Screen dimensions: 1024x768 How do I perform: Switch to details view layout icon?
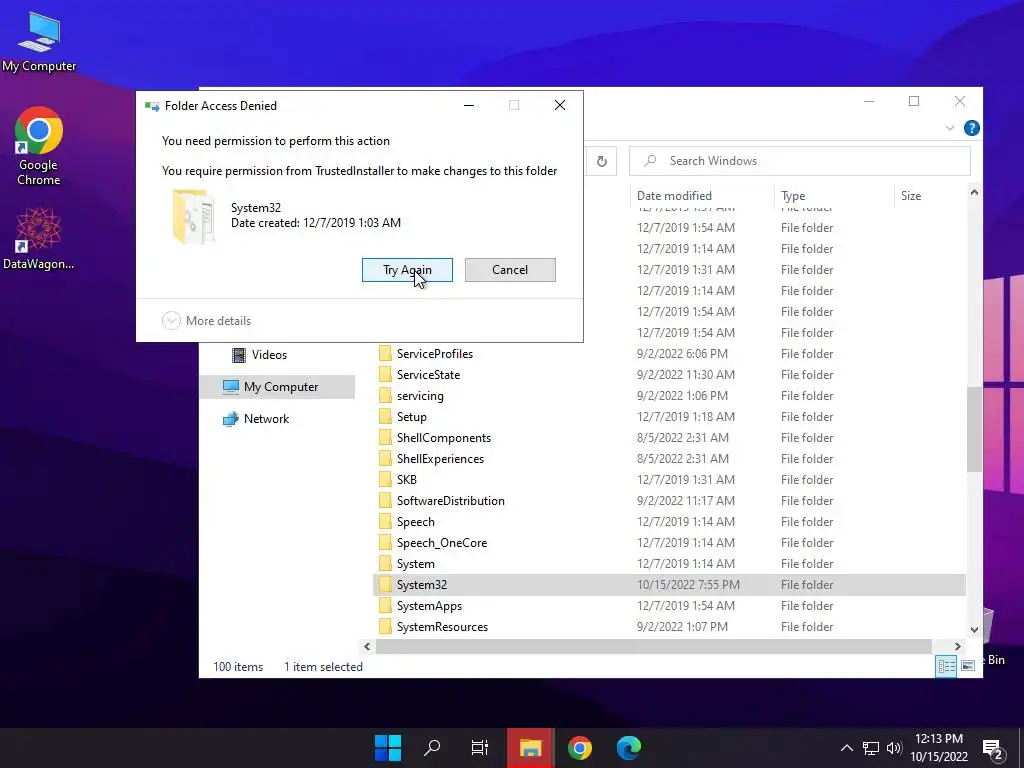click(946, 666)
